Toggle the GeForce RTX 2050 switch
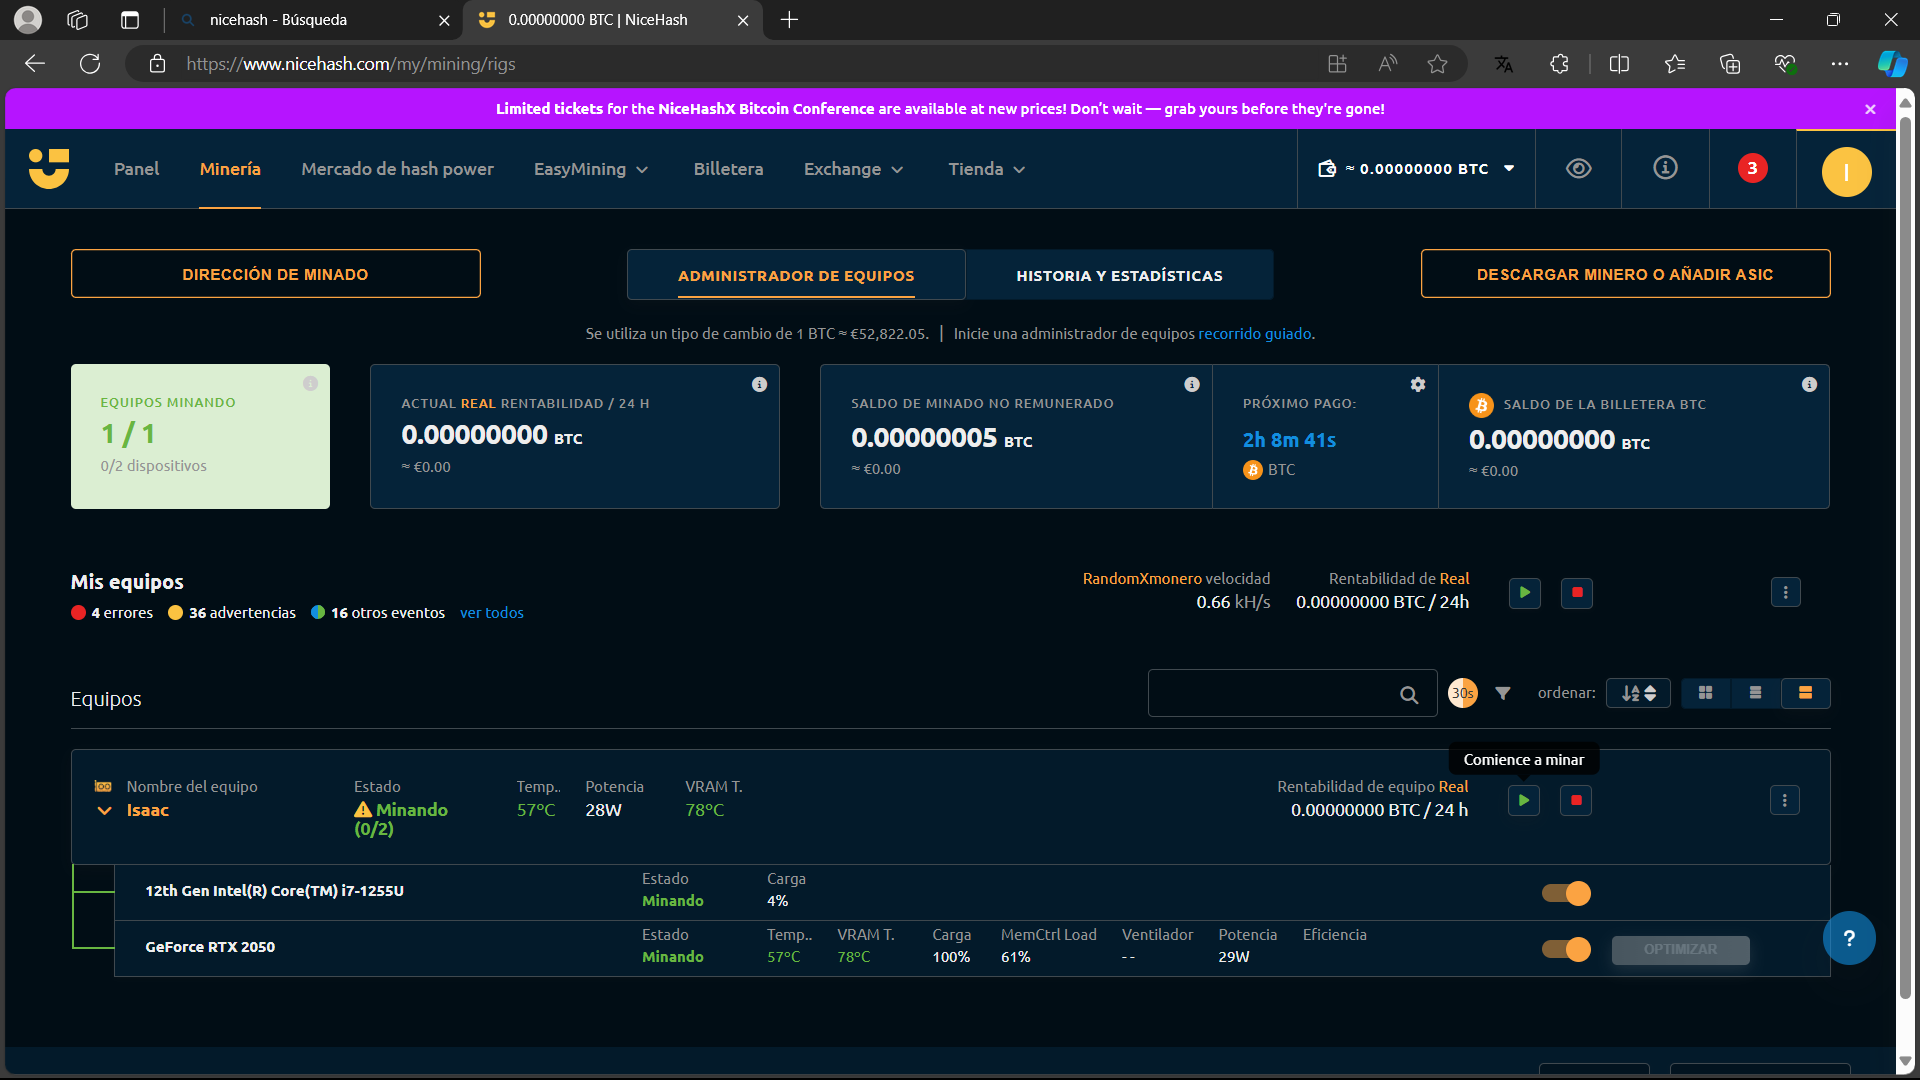1920x1080 pixels. [x=1566, y=949]
